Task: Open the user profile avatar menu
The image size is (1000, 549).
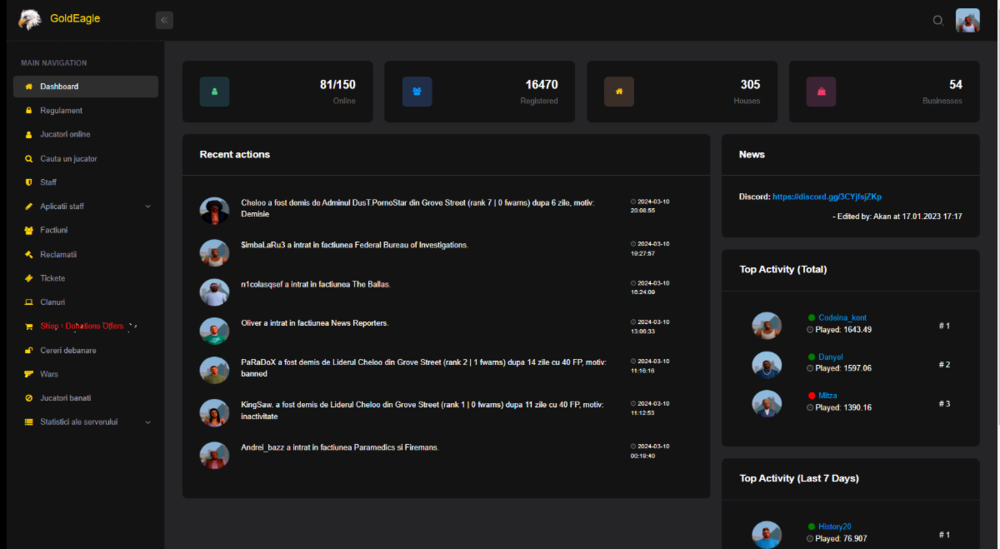Action: click(967, 20)
